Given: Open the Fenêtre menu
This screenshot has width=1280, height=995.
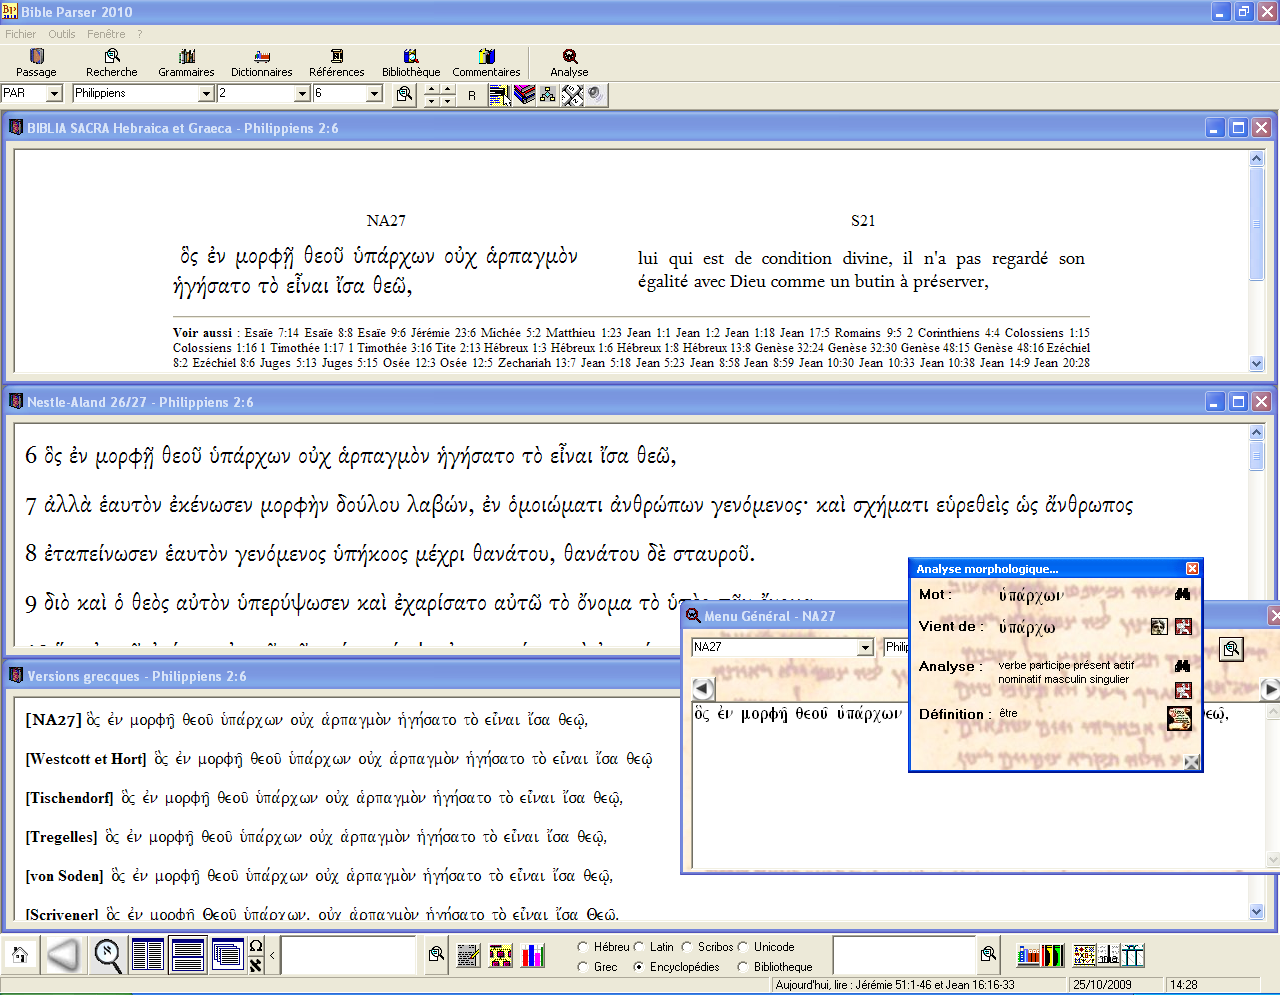Looking at the screenshot, I should (x=106, y=34).
